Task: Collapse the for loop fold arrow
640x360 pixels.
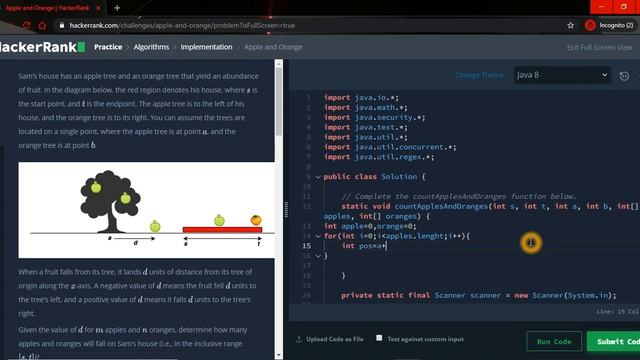Action: 318,236
